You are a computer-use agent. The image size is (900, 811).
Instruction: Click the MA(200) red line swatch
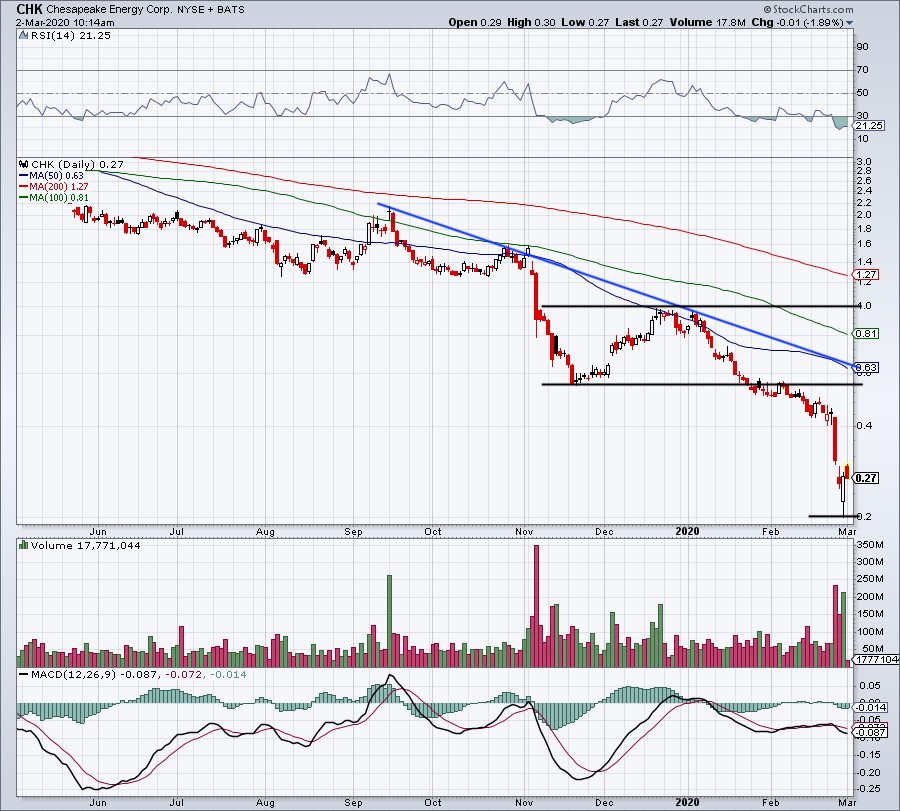[x=24, y=187]
